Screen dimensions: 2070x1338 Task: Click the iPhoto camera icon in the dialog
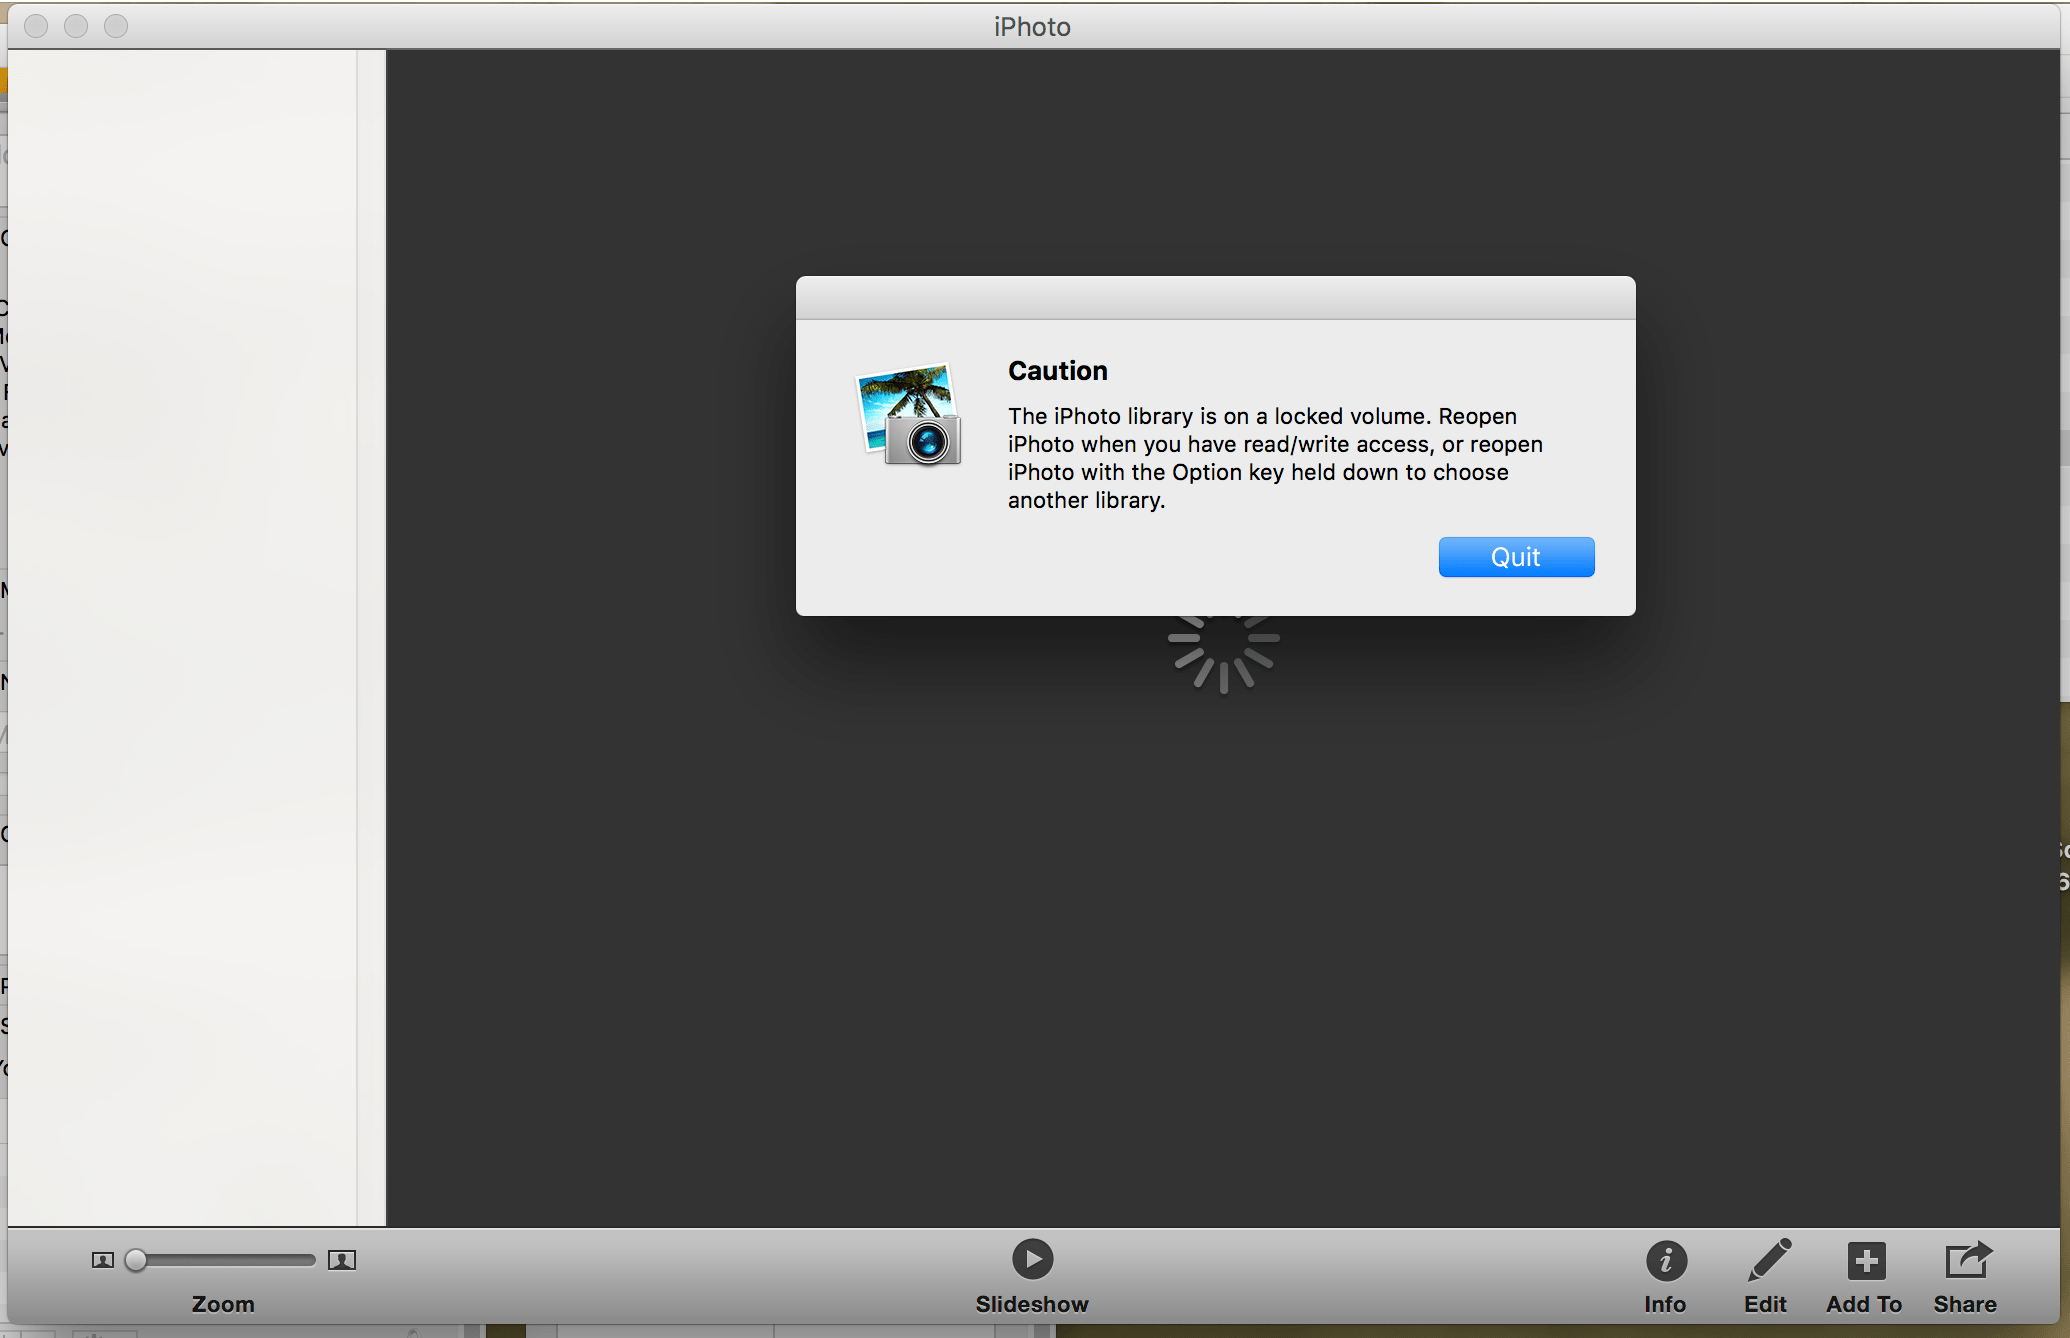pos(908,415)
